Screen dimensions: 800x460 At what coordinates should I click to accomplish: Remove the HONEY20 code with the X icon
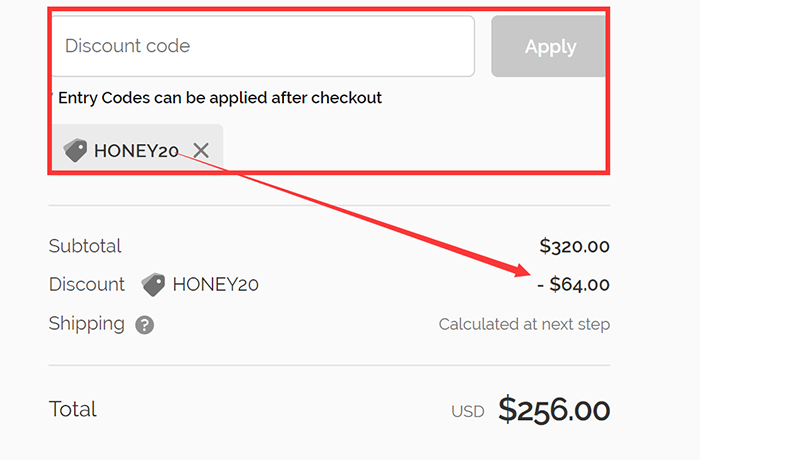point(201,150)
